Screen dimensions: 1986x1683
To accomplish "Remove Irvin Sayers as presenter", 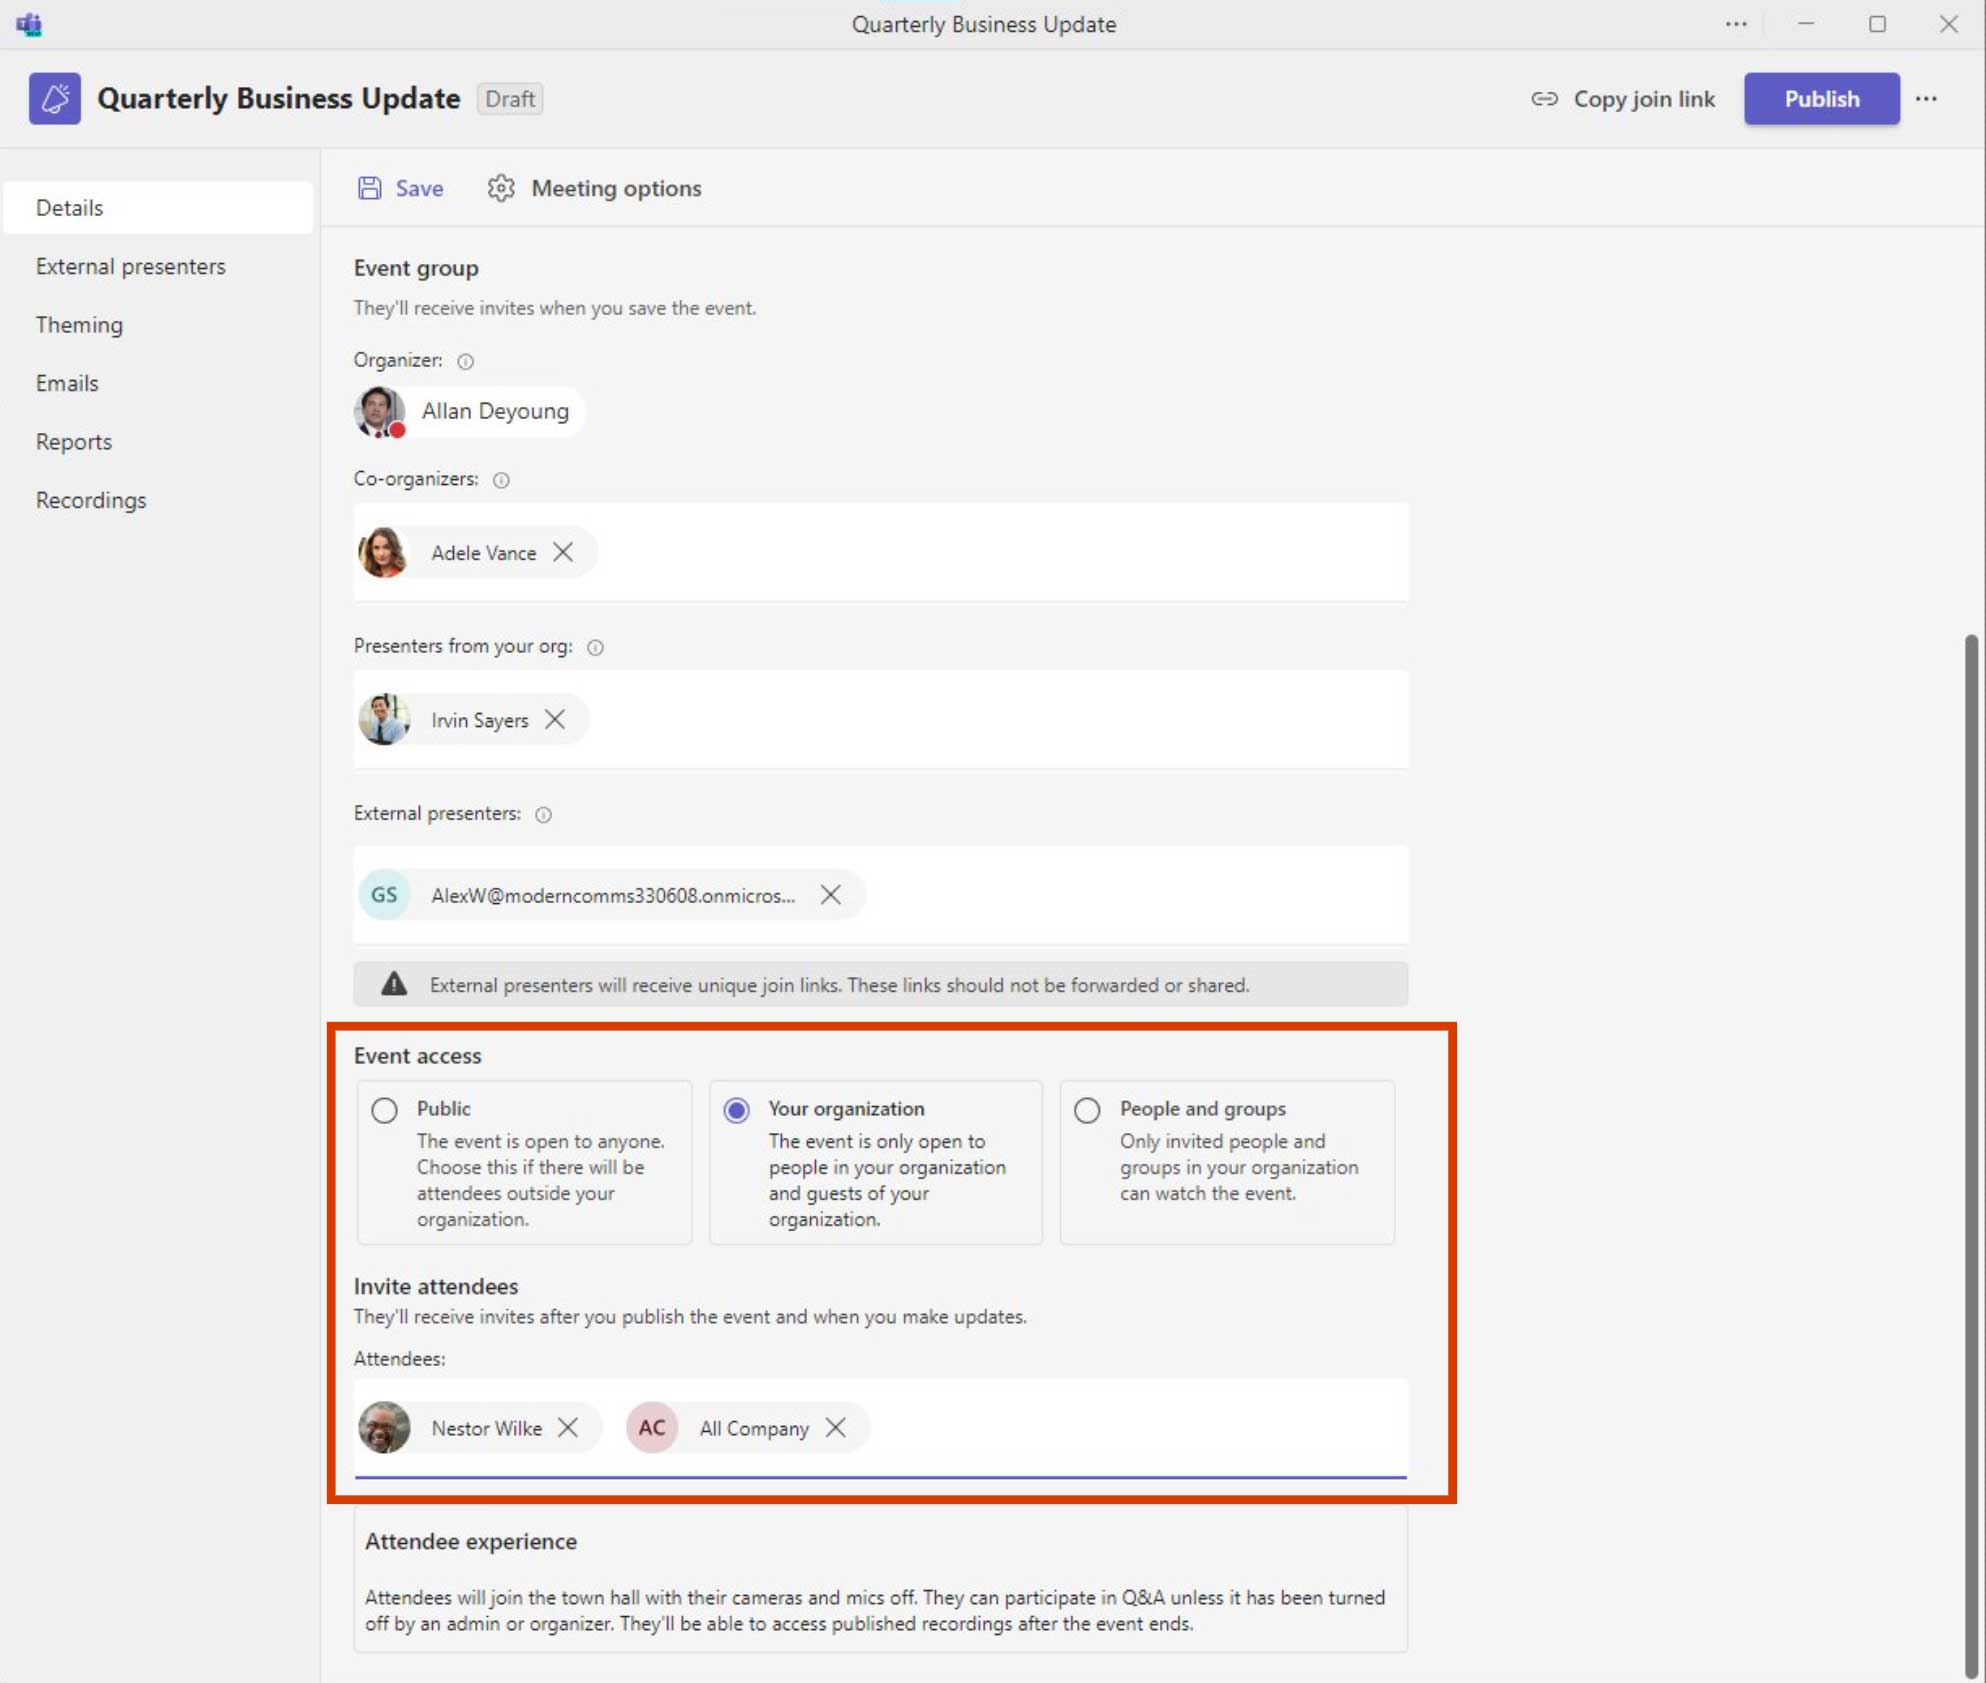I will [x=556, y=718].
